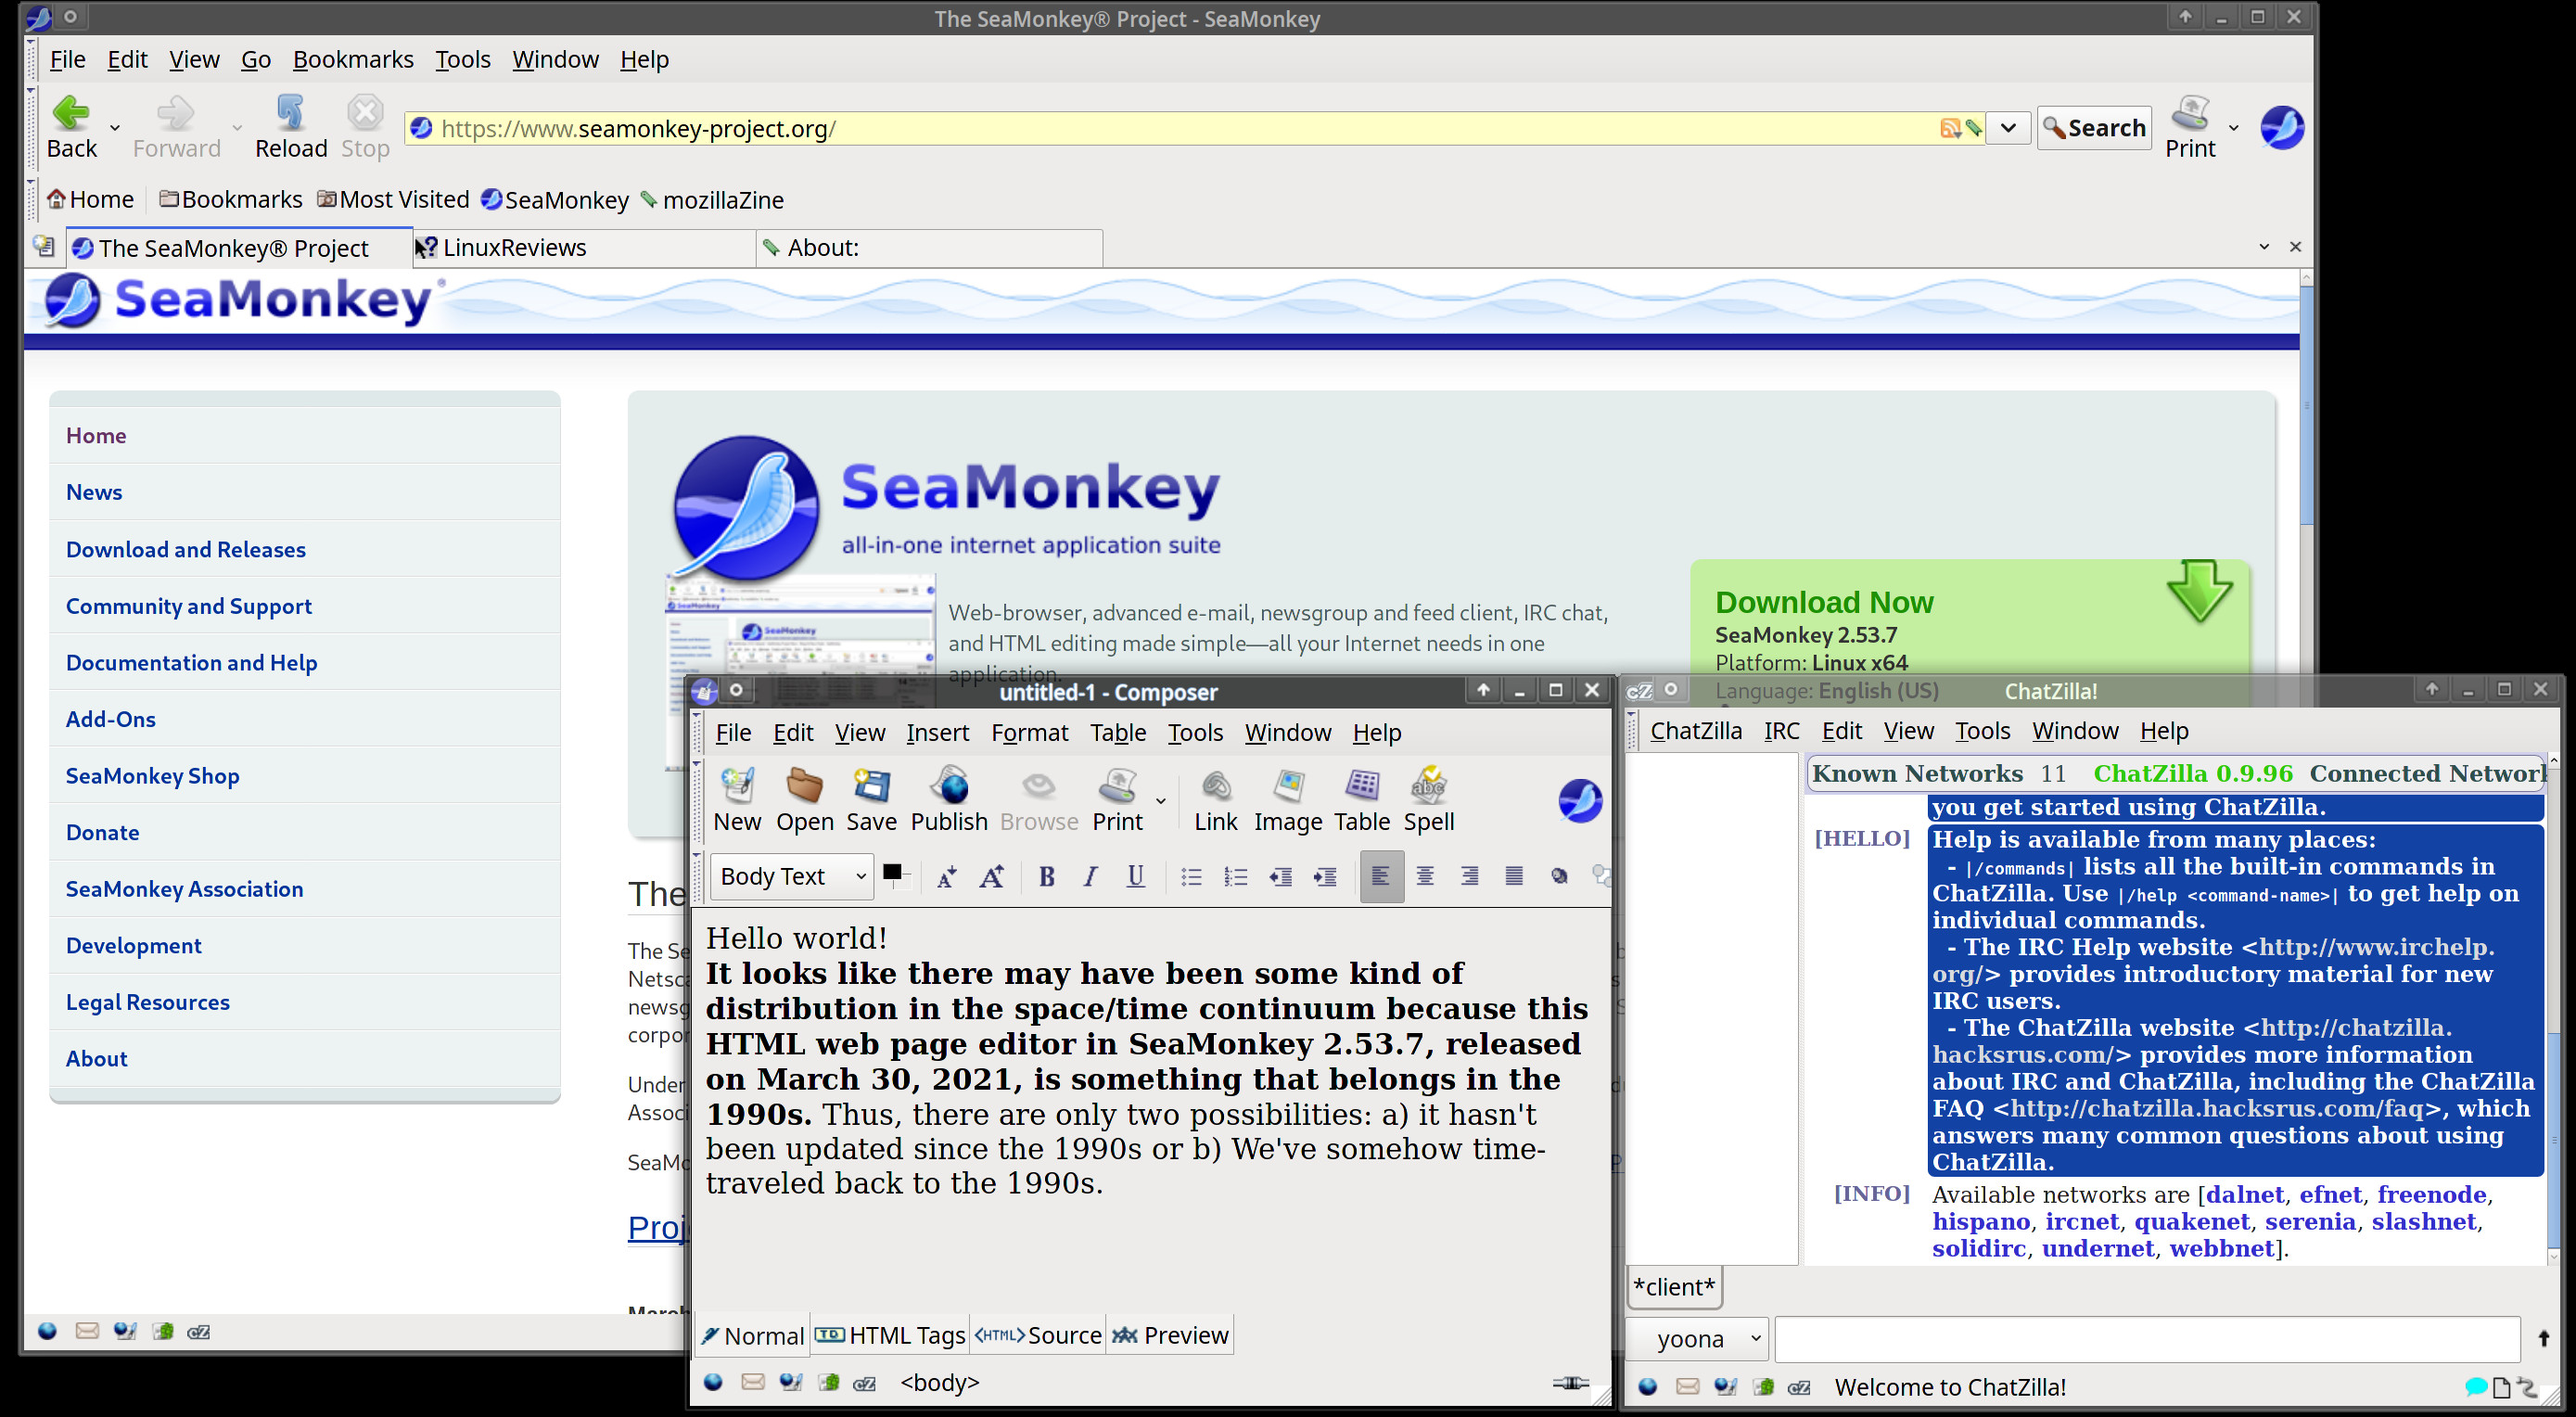The height and width of the screenshot is (1417, 2576).
Task: Open the Body Text paragraph format dropdown
Action: (792, 877)
